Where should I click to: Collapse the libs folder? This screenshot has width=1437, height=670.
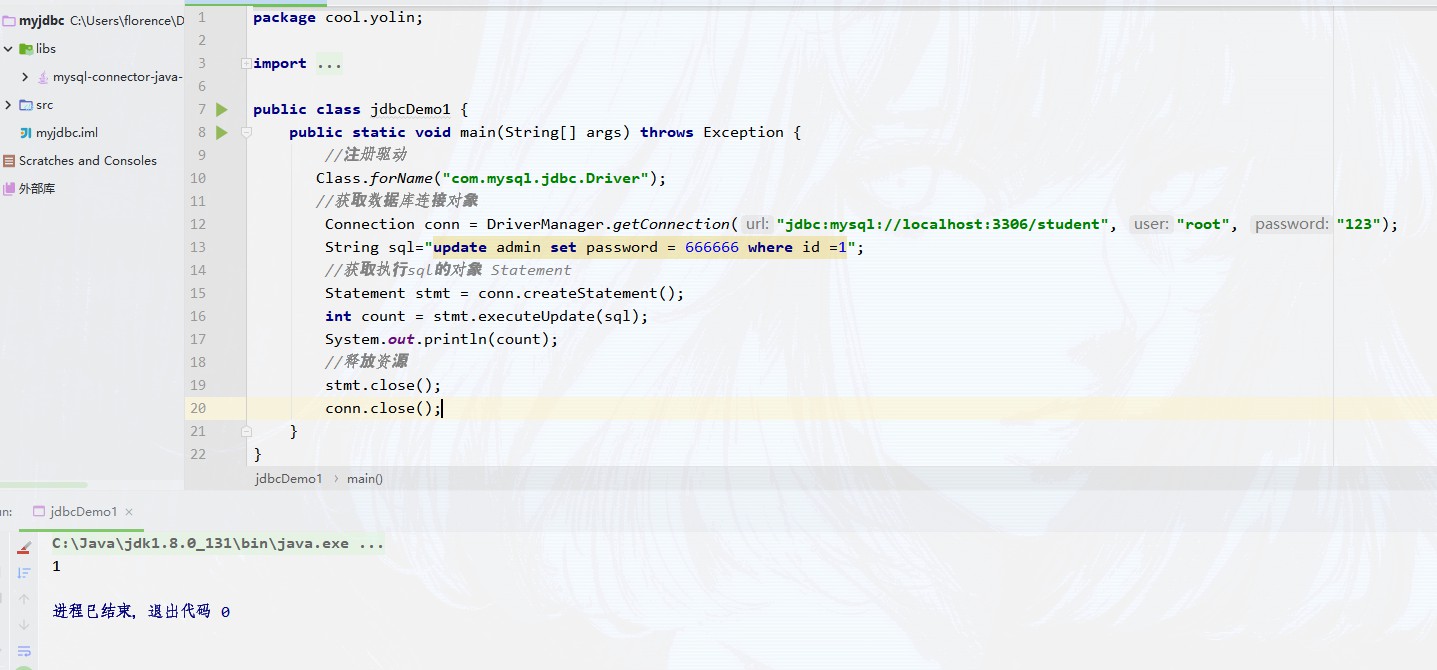[x=9, y=48]
